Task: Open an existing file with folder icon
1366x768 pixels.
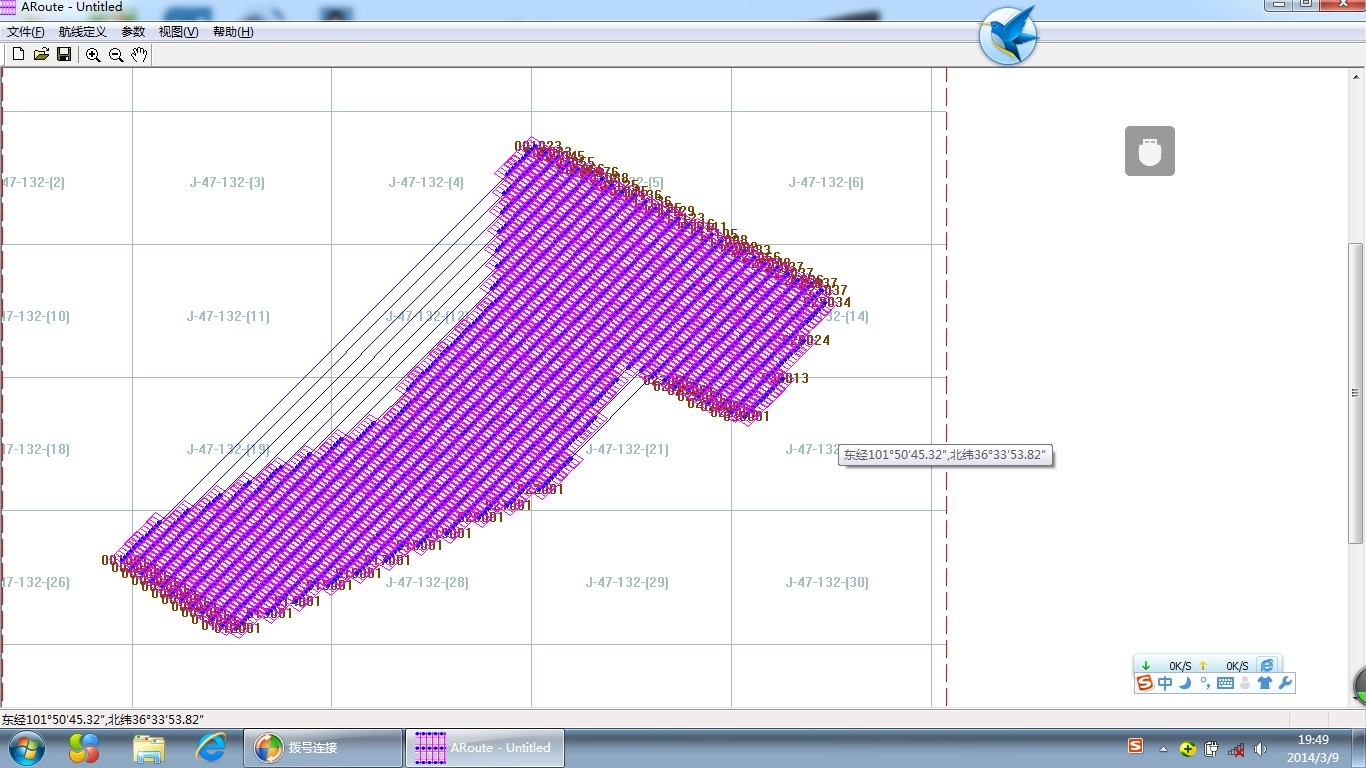Action: (41, 54)
